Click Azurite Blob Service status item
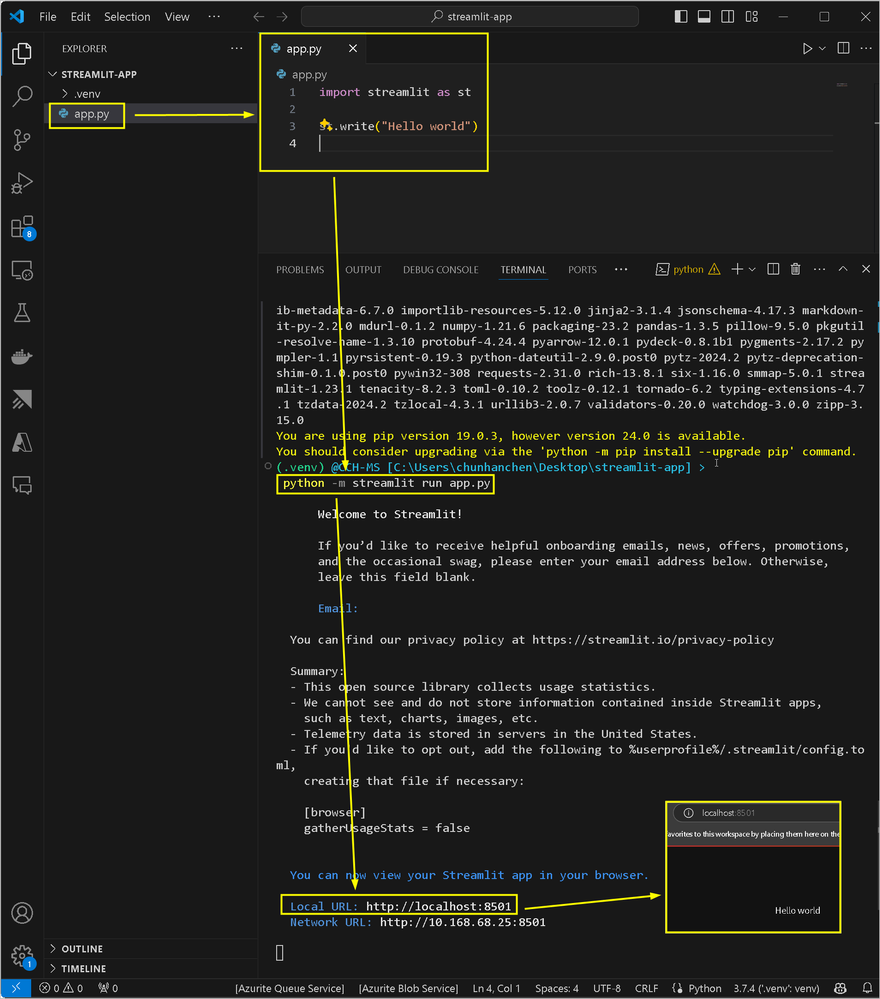 click(x=408, y=989)
